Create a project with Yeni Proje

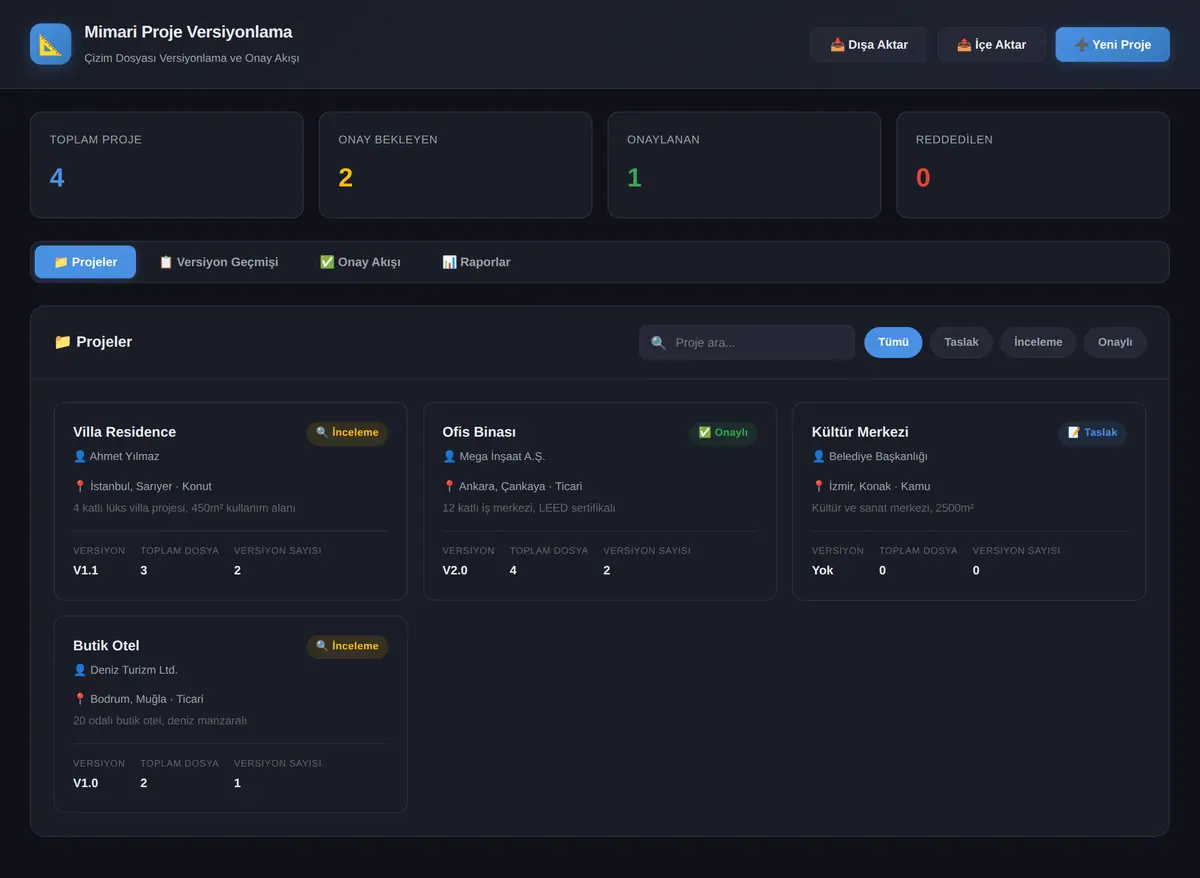pyautogui.click(x=1112, y=45)
